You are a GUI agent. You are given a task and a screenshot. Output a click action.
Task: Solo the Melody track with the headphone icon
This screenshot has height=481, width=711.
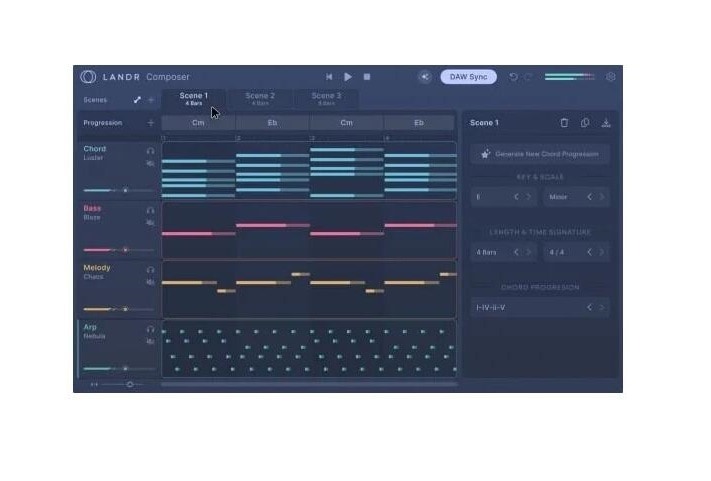click(x=151, y=270)
